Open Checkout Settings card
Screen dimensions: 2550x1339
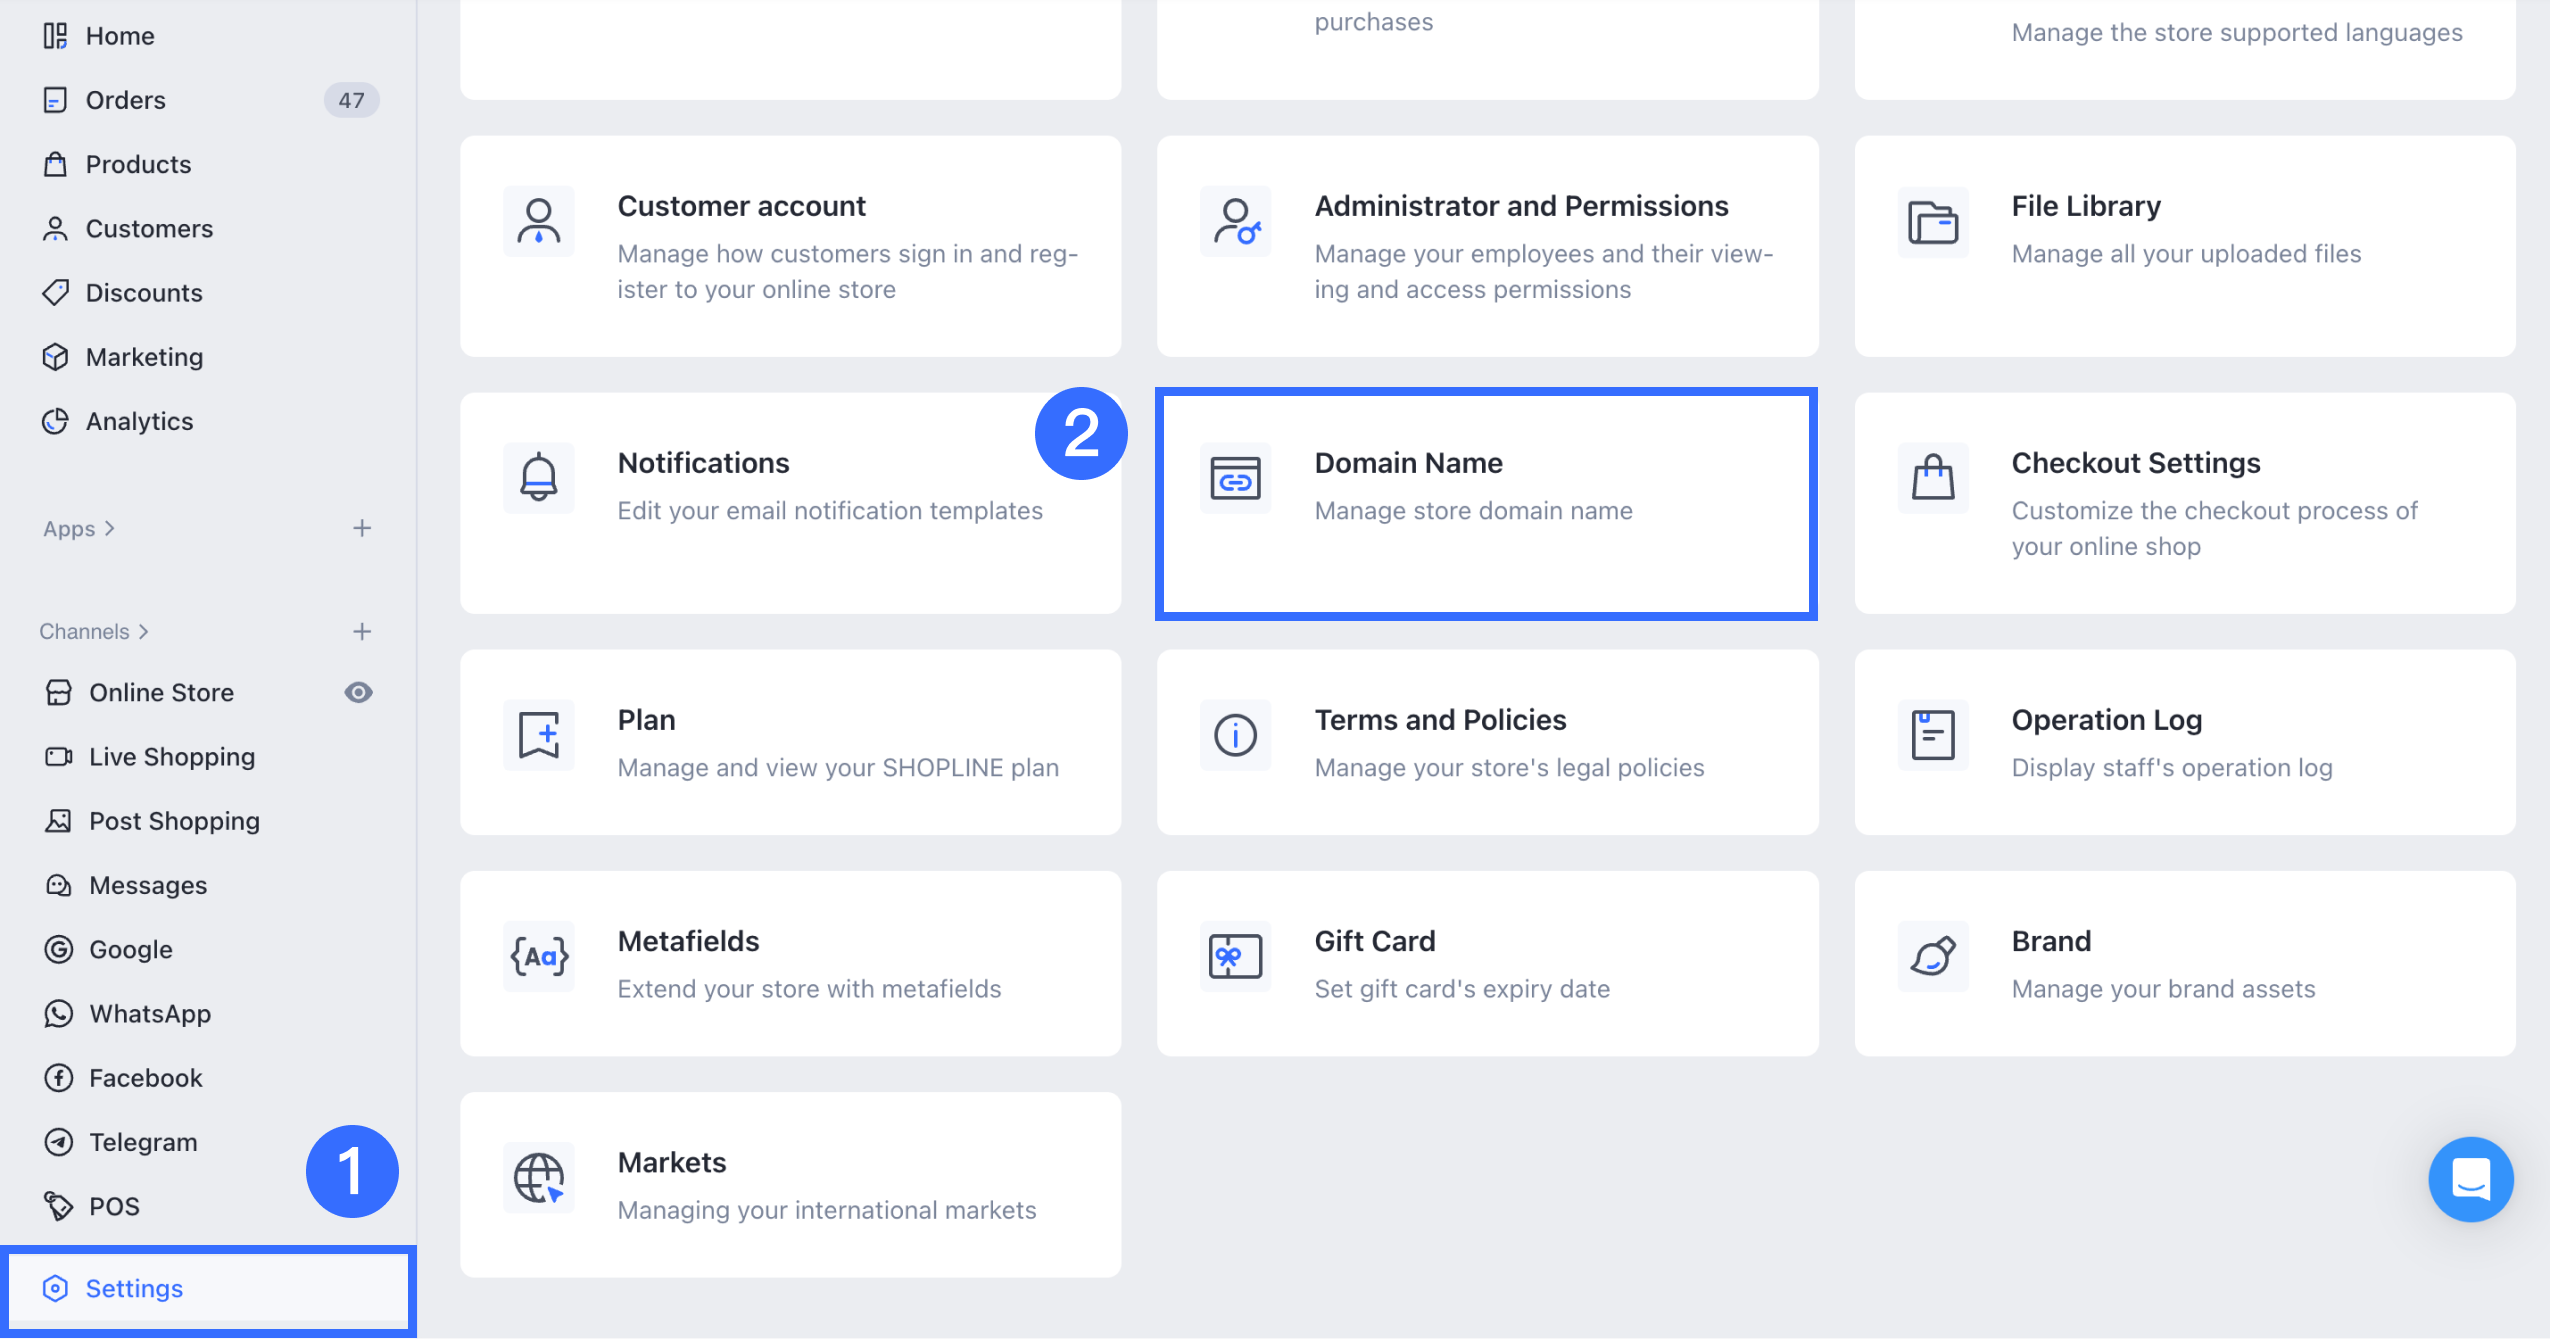(2185, 502)
